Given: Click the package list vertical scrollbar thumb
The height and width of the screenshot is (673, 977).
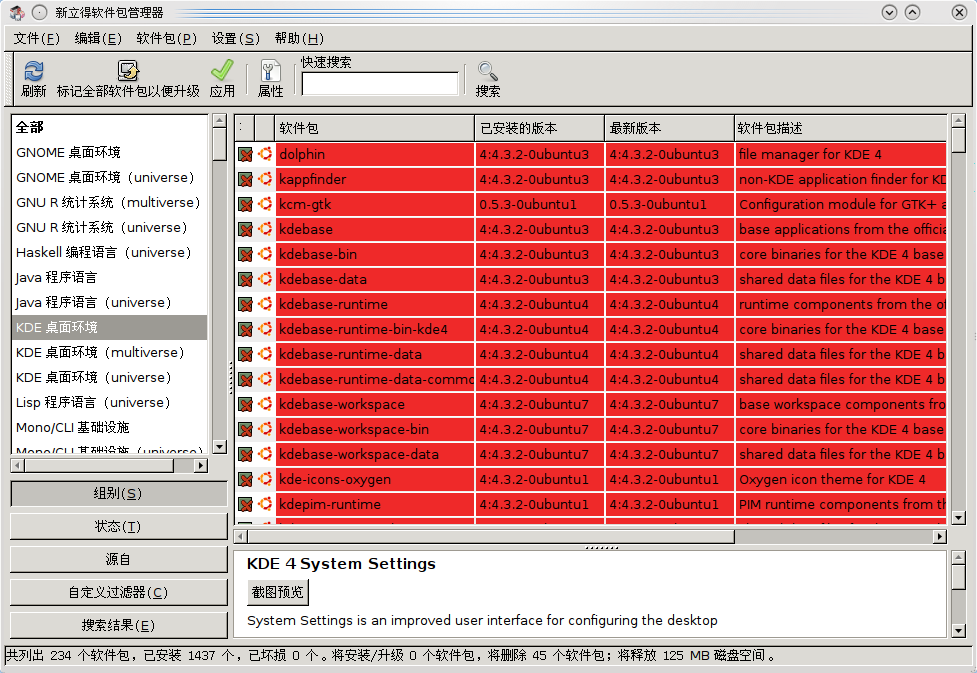Looking at the screenshot, I should [959, 140].
